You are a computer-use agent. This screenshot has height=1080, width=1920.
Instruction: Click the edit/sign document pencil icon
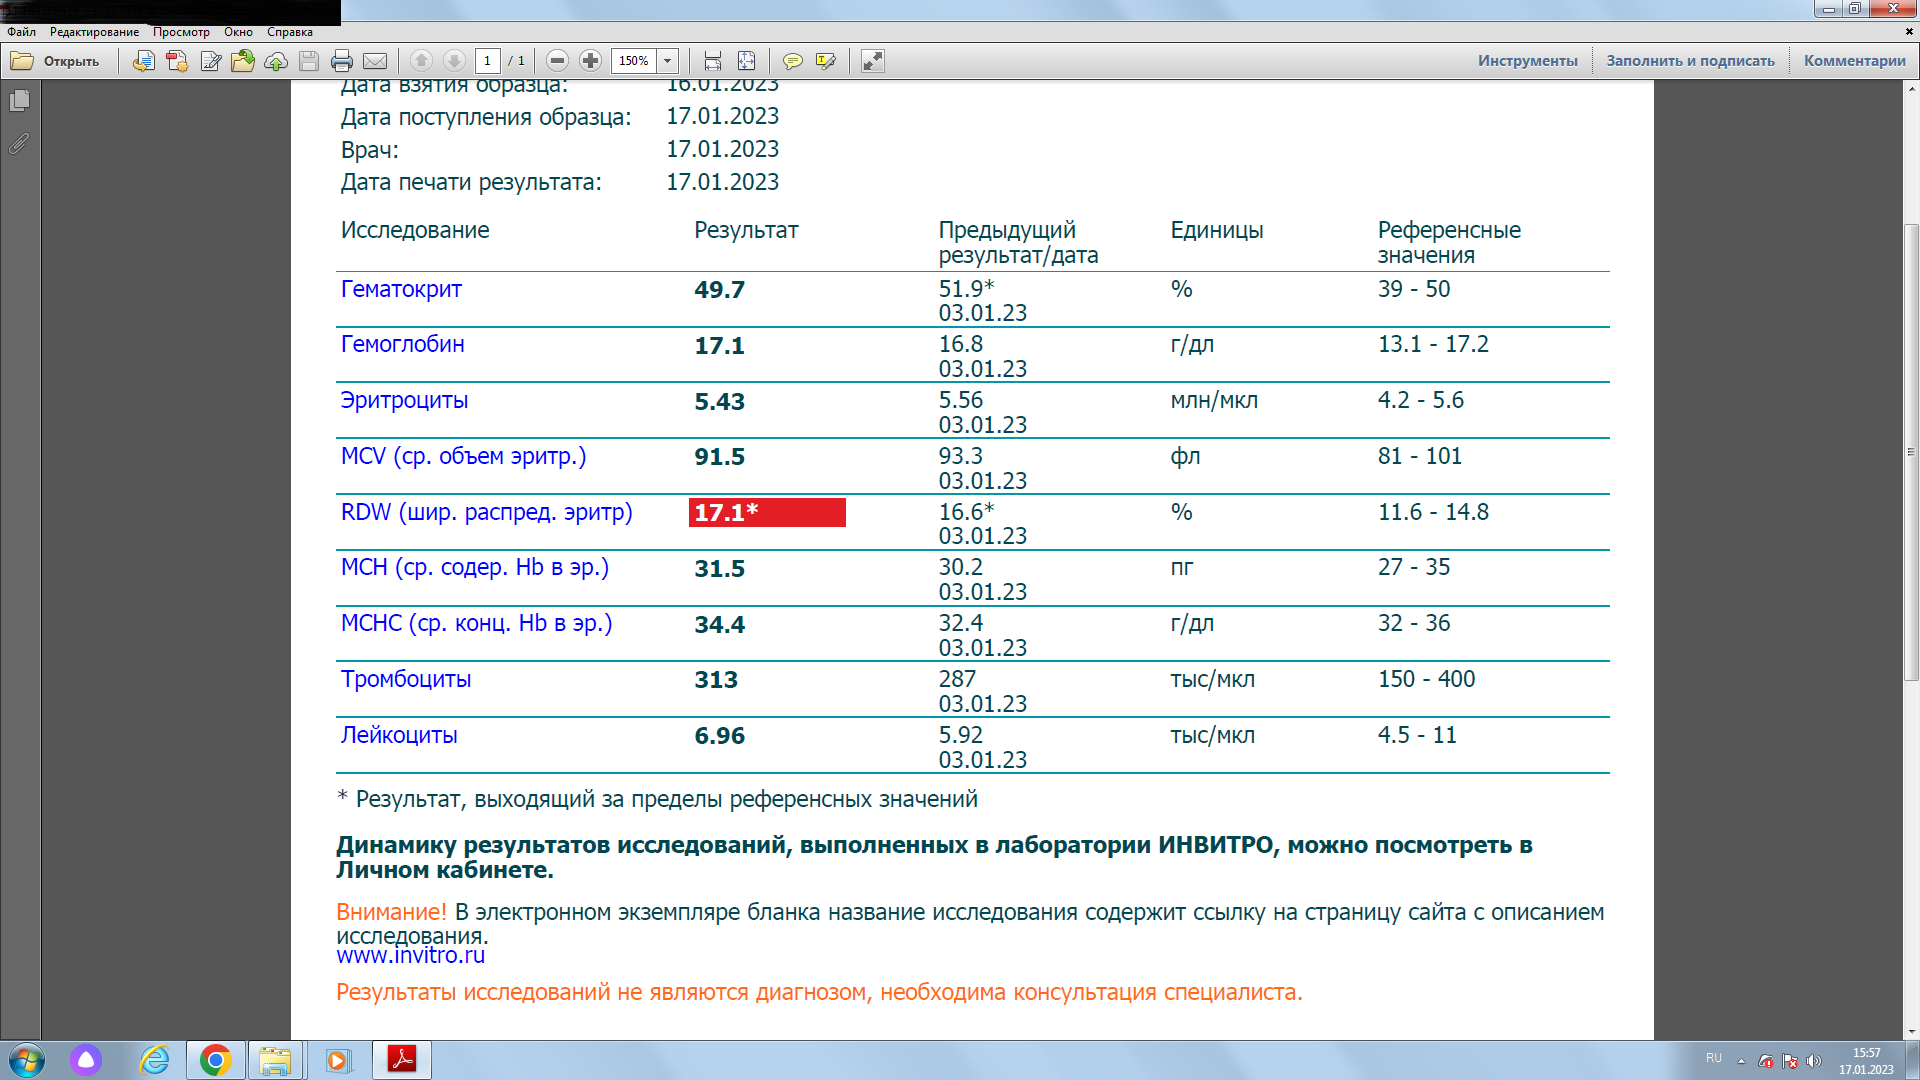click(210, 61)
